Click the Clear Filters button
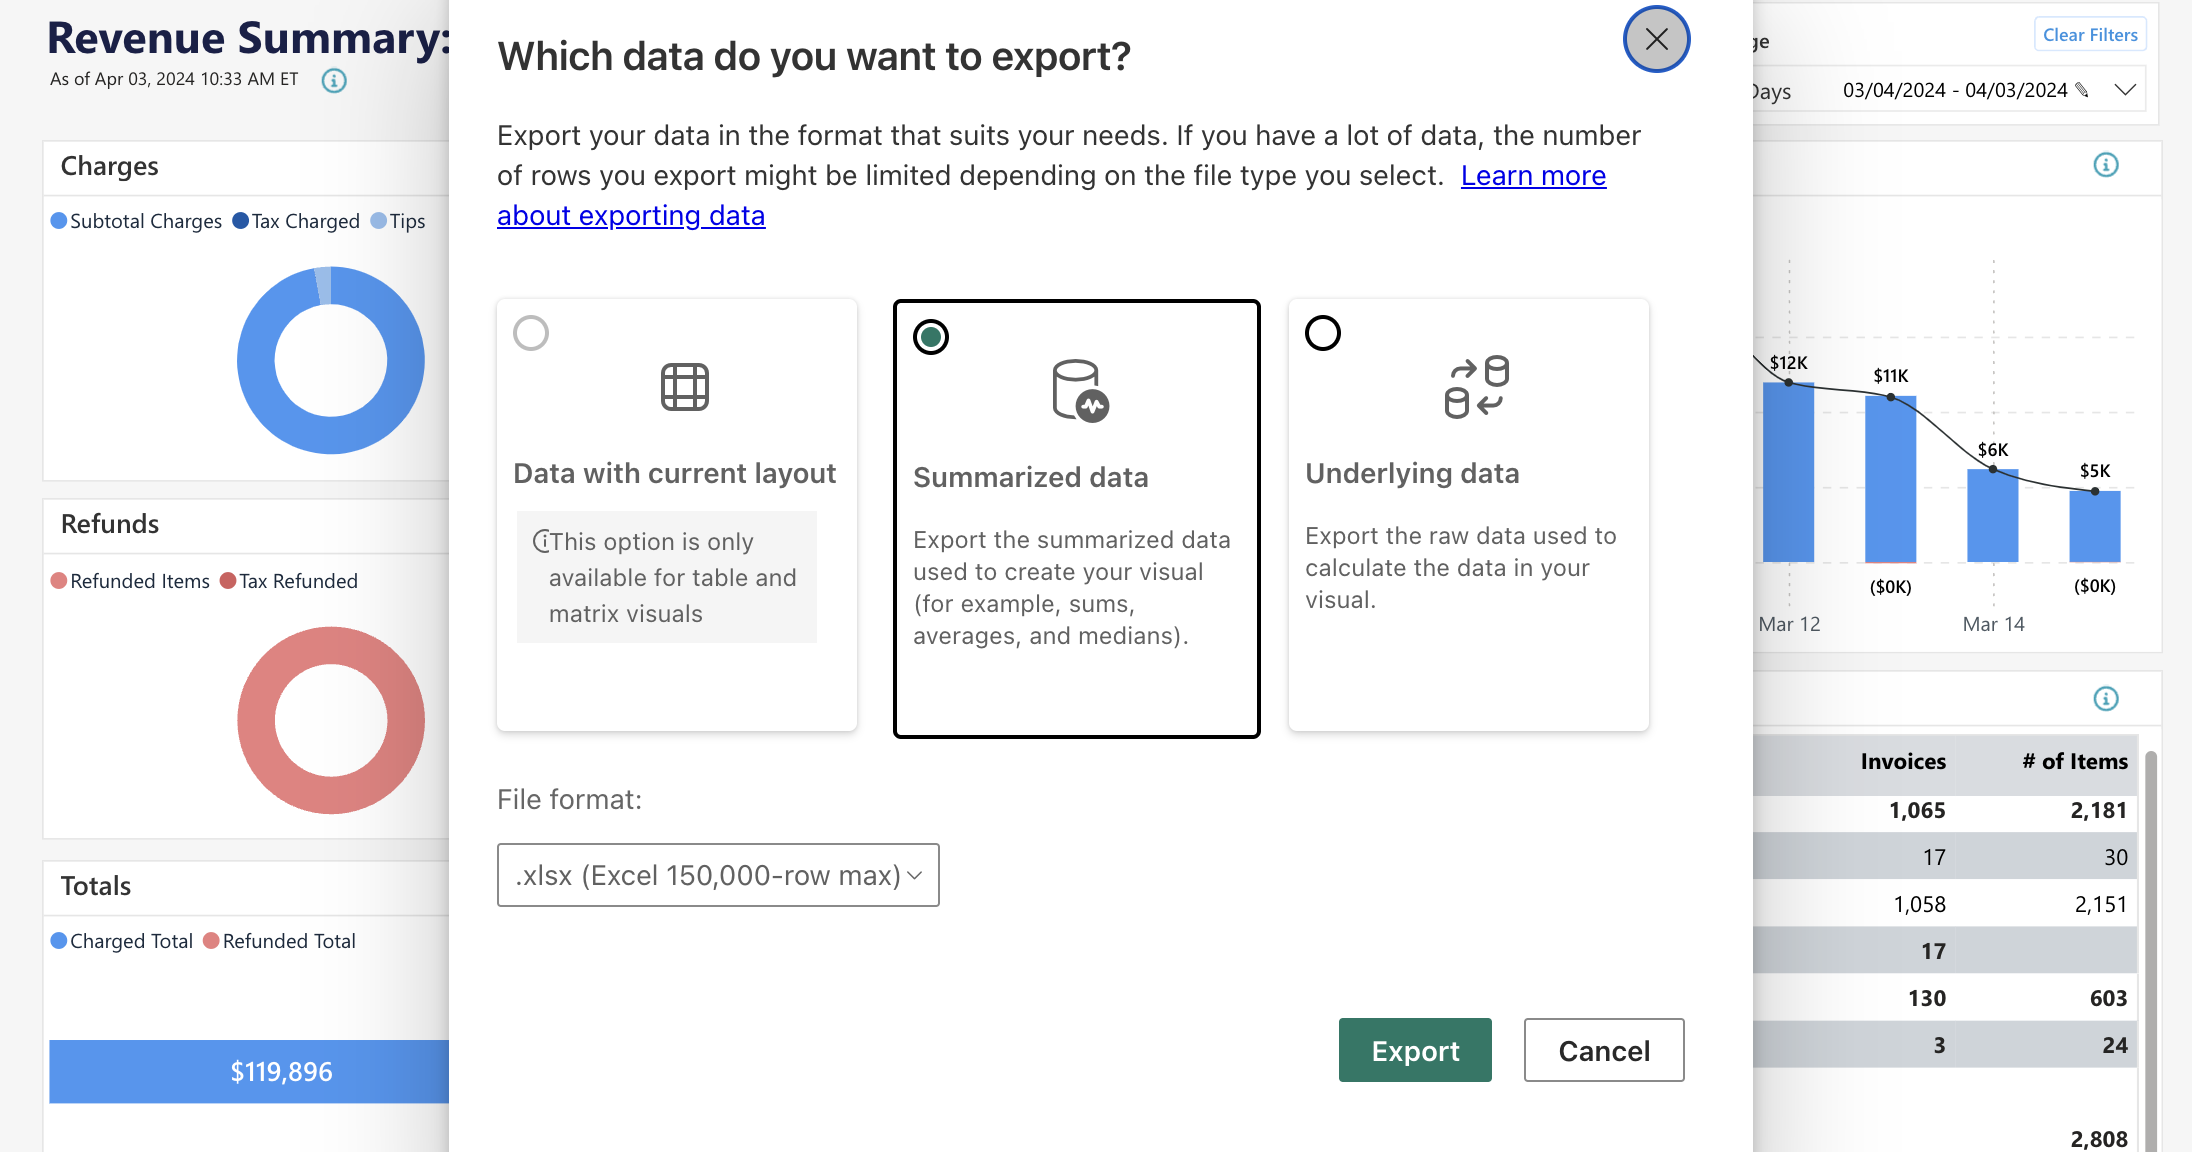The width and height of the screenshot is (2192, 1152). point(2090,35)
